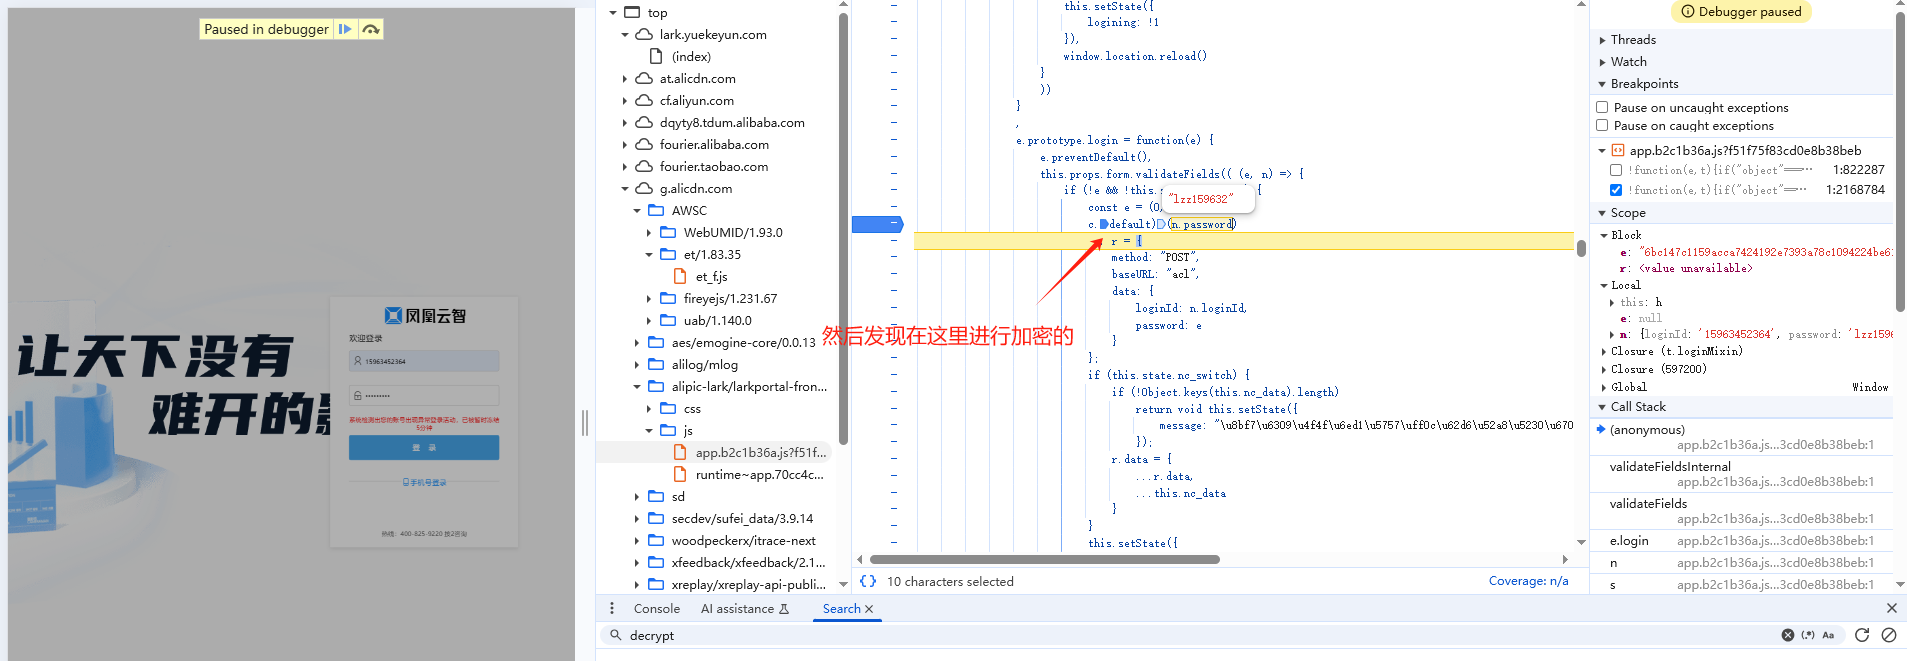Screen dimensions: 1907x661
Task: Enable breakpoint at line 1:822287
Action: click(x=1616, y=170)
